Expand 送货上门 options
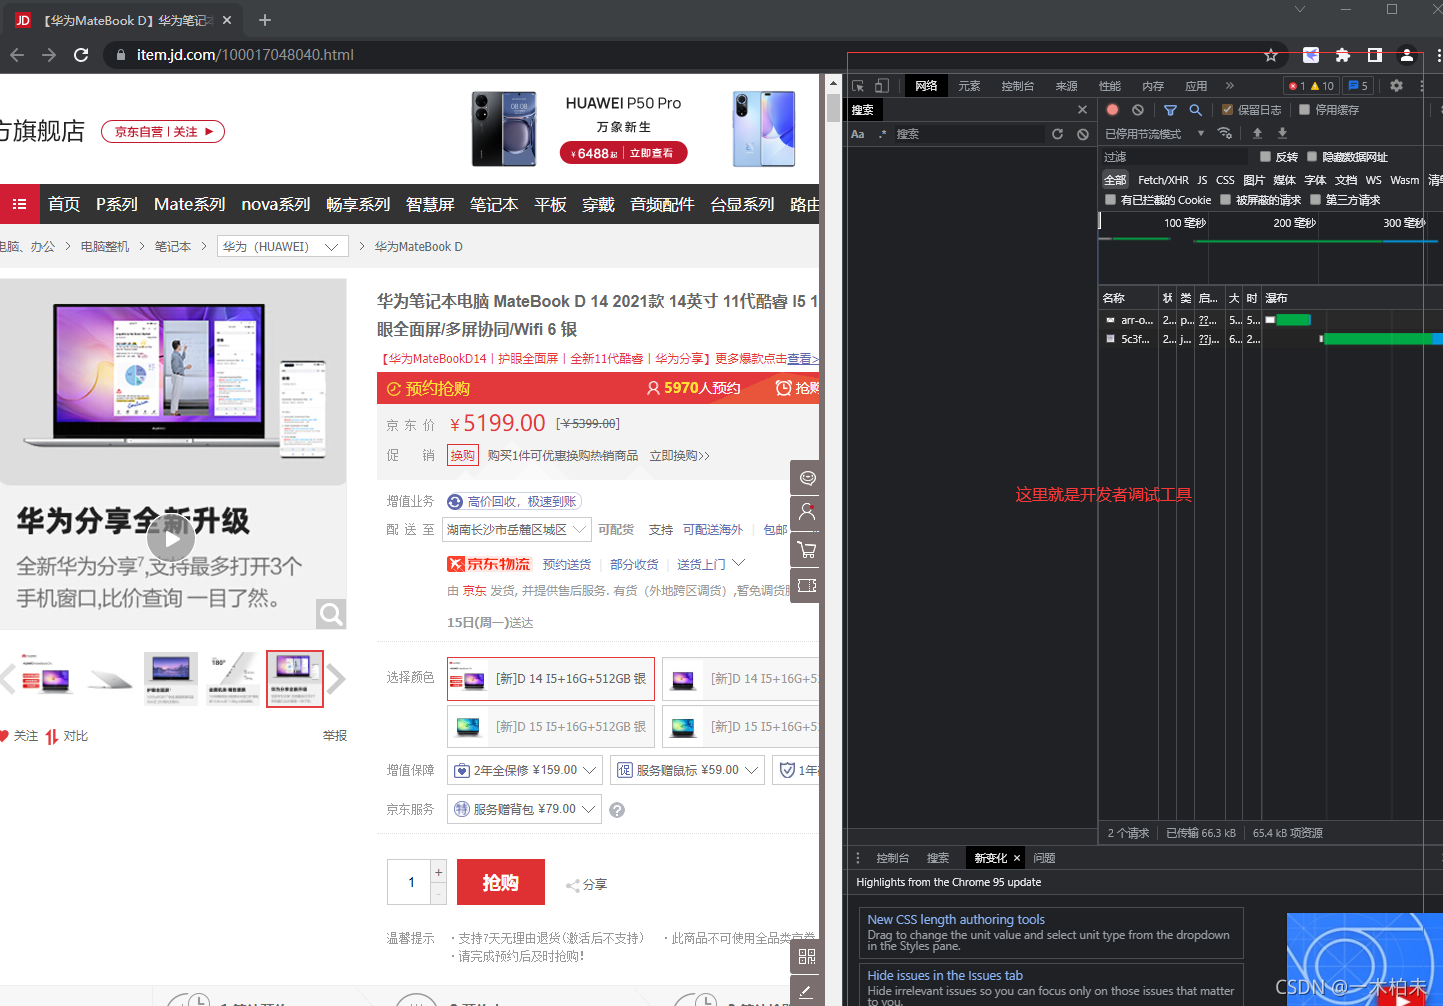Image resolution: width=1443 pixels, height=1006 pixels. [711, 565]
